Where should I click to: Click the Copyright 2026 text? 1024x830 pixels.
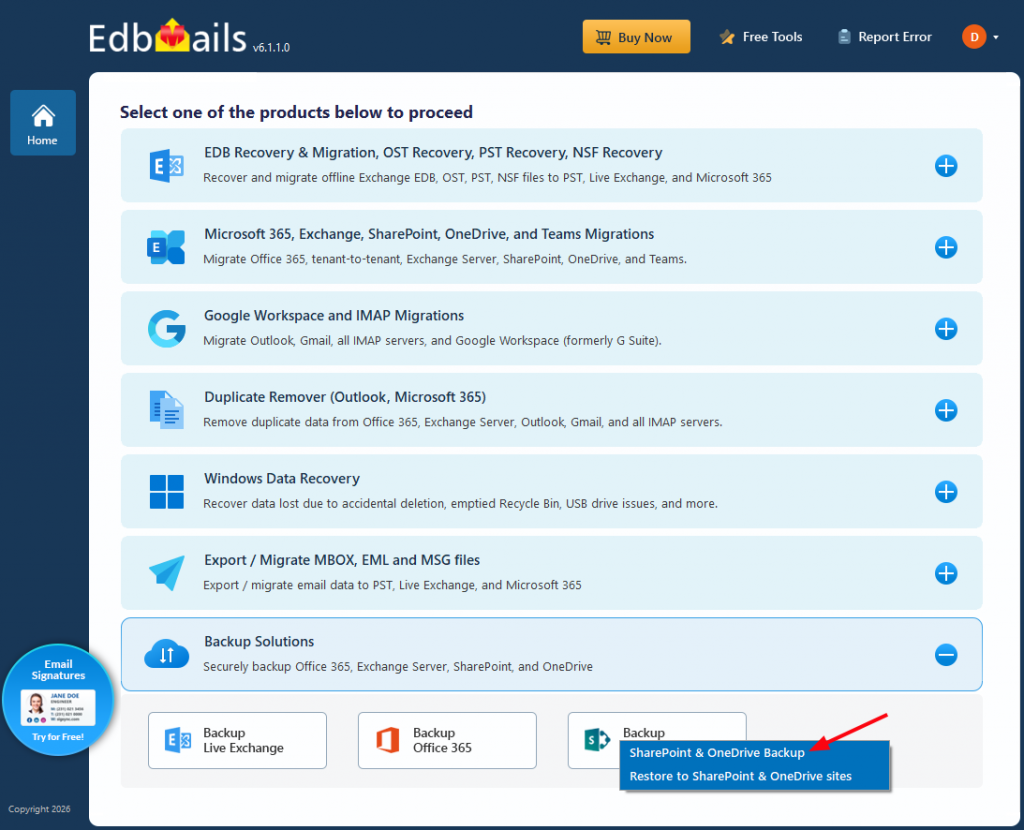39,809
